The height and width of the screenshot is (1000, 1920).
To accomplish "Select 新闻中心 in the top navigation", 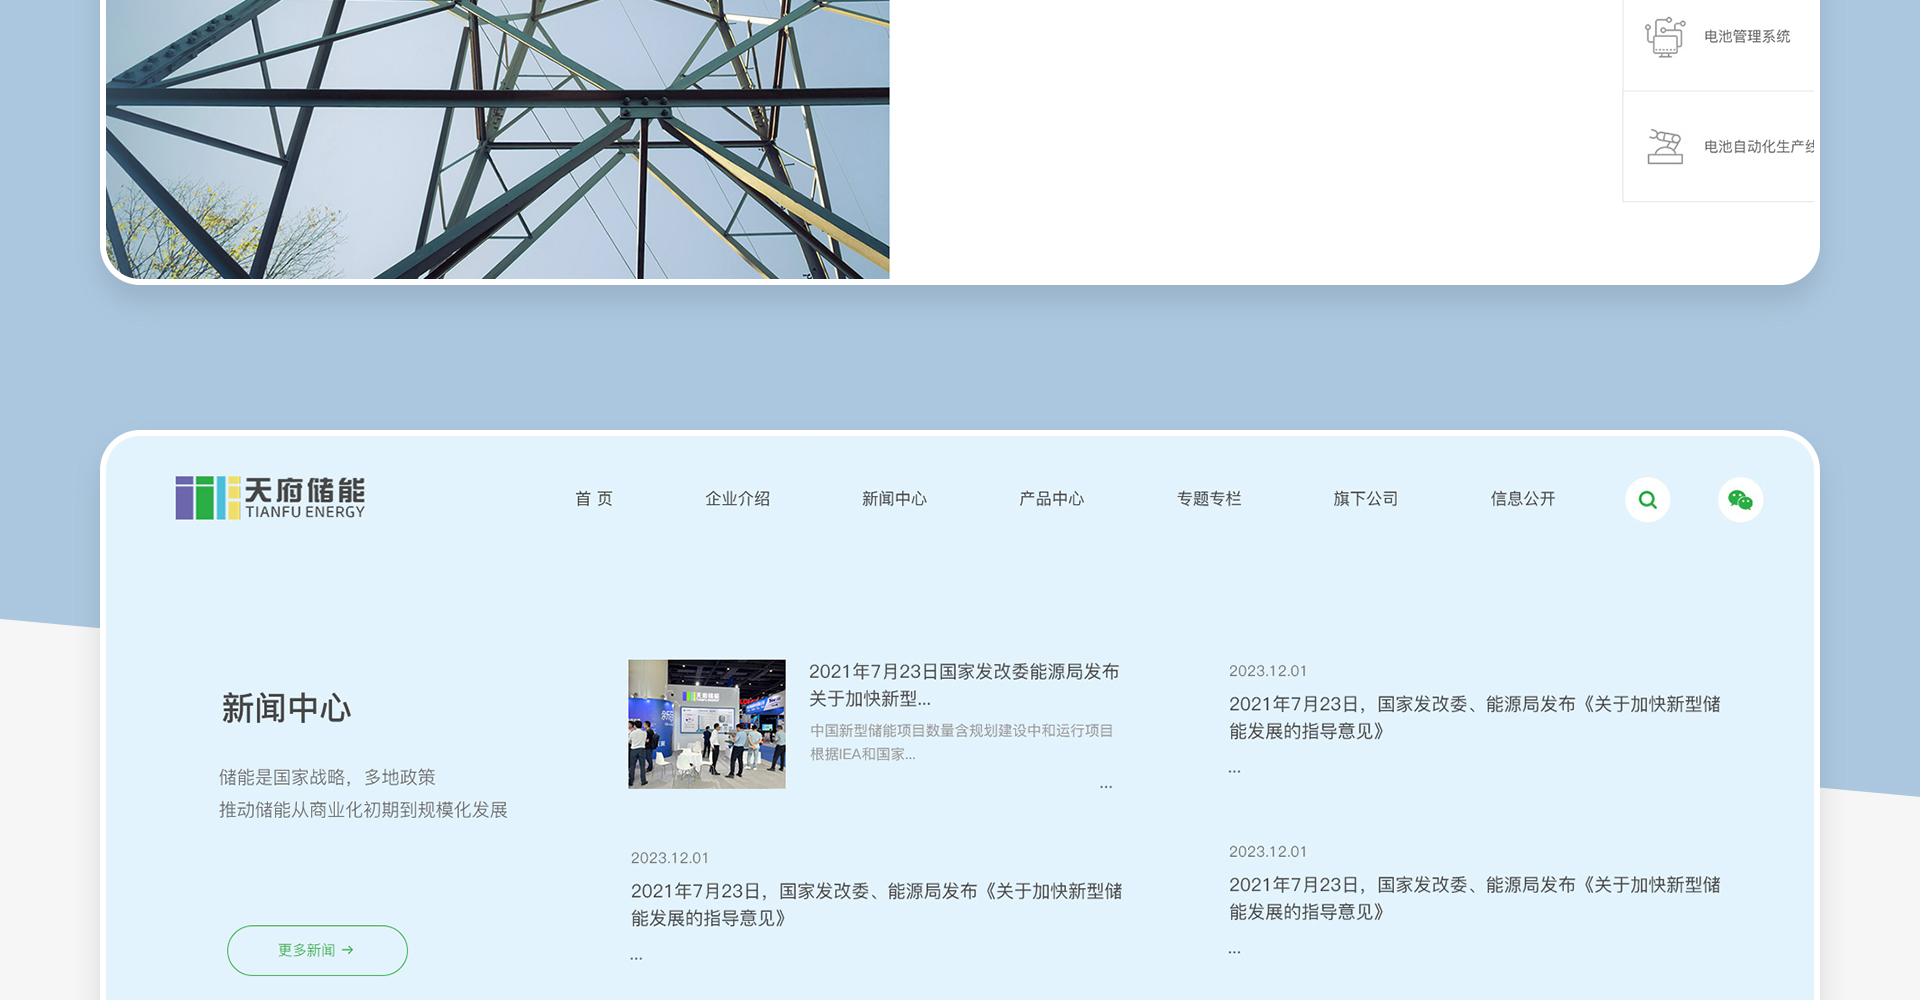I will (x=894, y=499).
